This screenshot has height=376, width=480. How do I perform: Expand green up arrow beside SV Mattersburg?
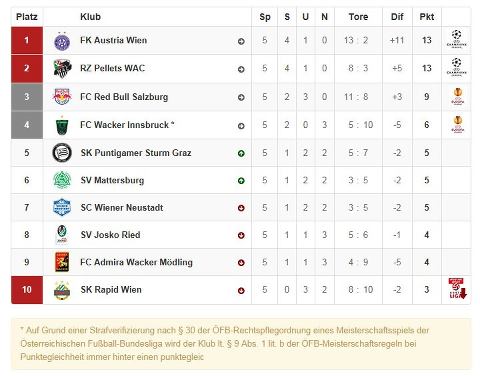(241, 181)
